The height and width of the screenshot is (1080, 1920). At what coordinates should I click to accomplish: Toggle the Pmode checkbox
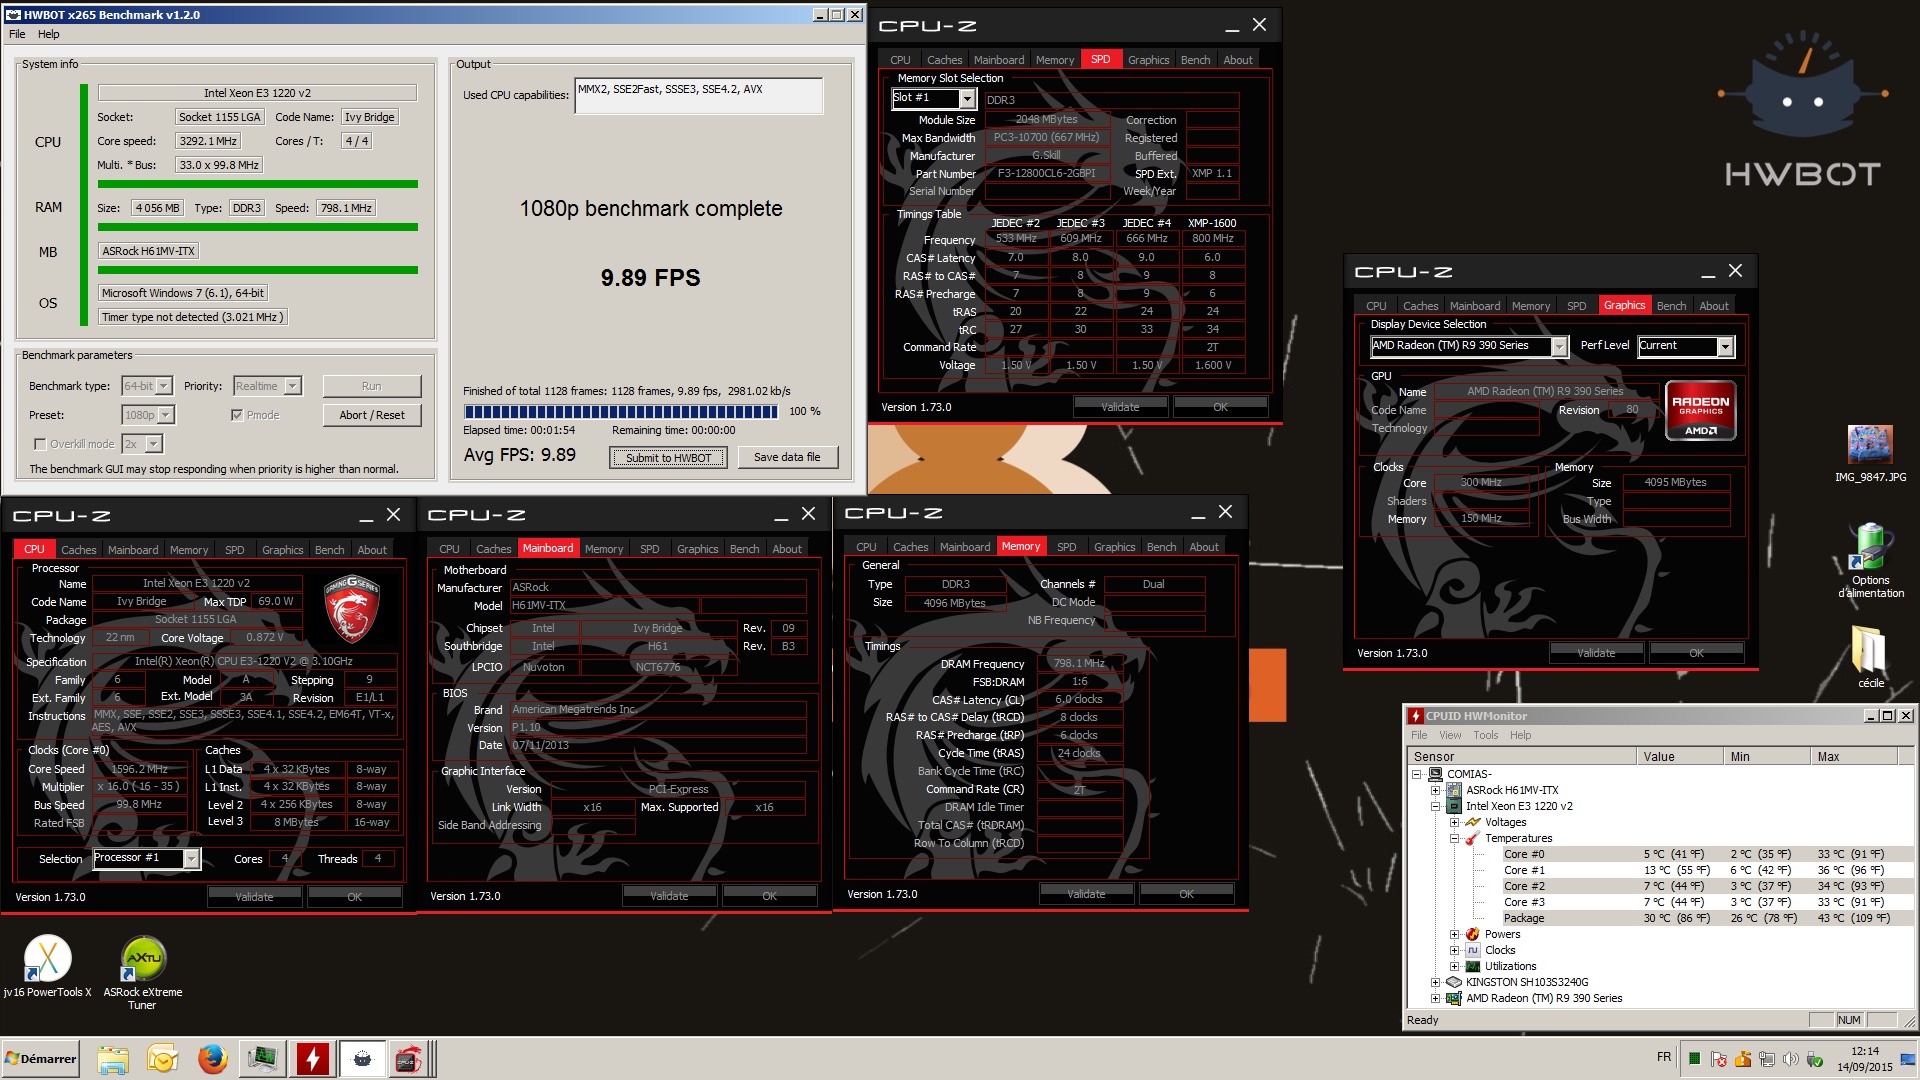237,415
